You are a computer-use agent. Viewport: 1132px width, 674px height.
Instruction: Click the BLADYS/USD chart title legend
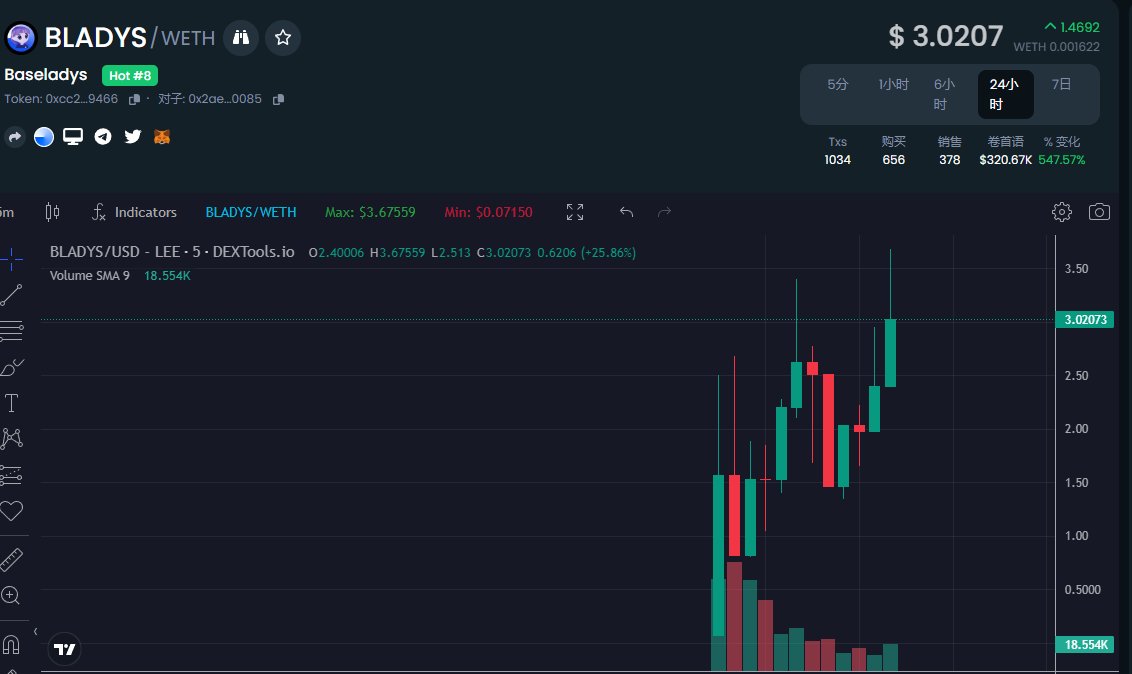pyautogui.click(x=172, y=252)
